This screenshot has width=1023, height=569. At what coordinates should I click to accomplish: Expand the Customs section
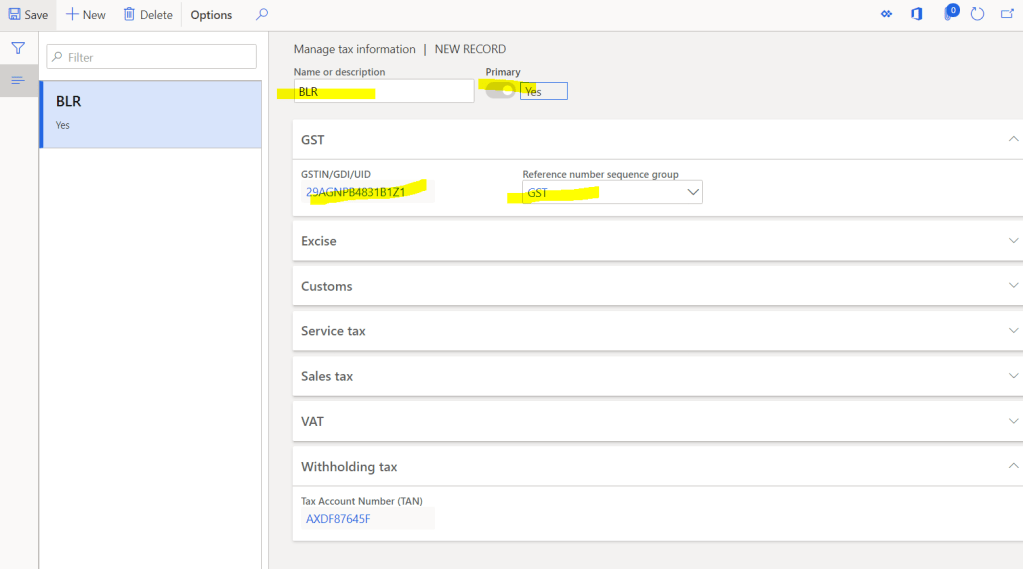pyautogui.click(x=1013, y=286)
